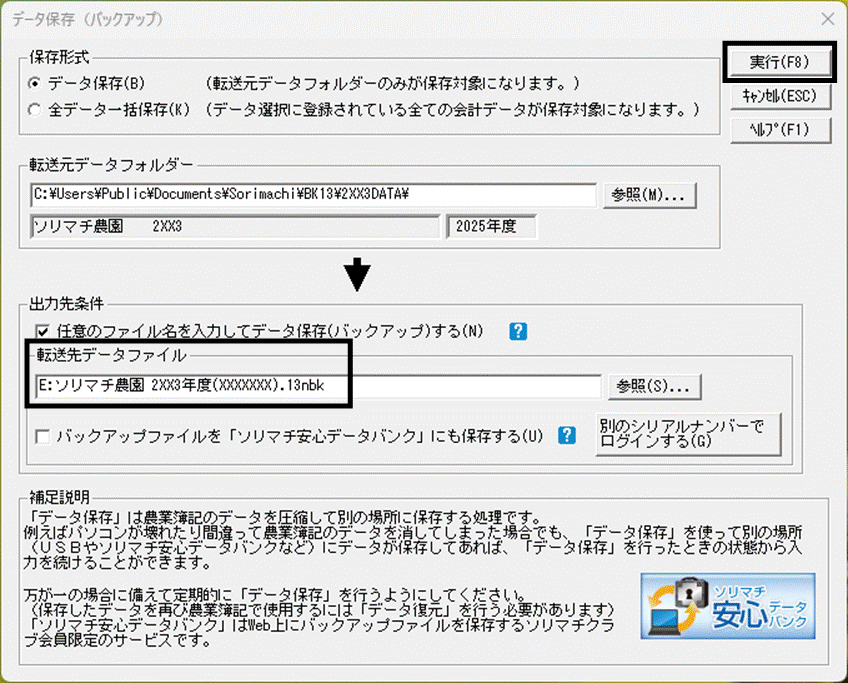Image resolution: width=848 pixels, height=683 pixels.
Task: Click the ソリマチ農園 2XX3 data name field
Action: [235, 227]
